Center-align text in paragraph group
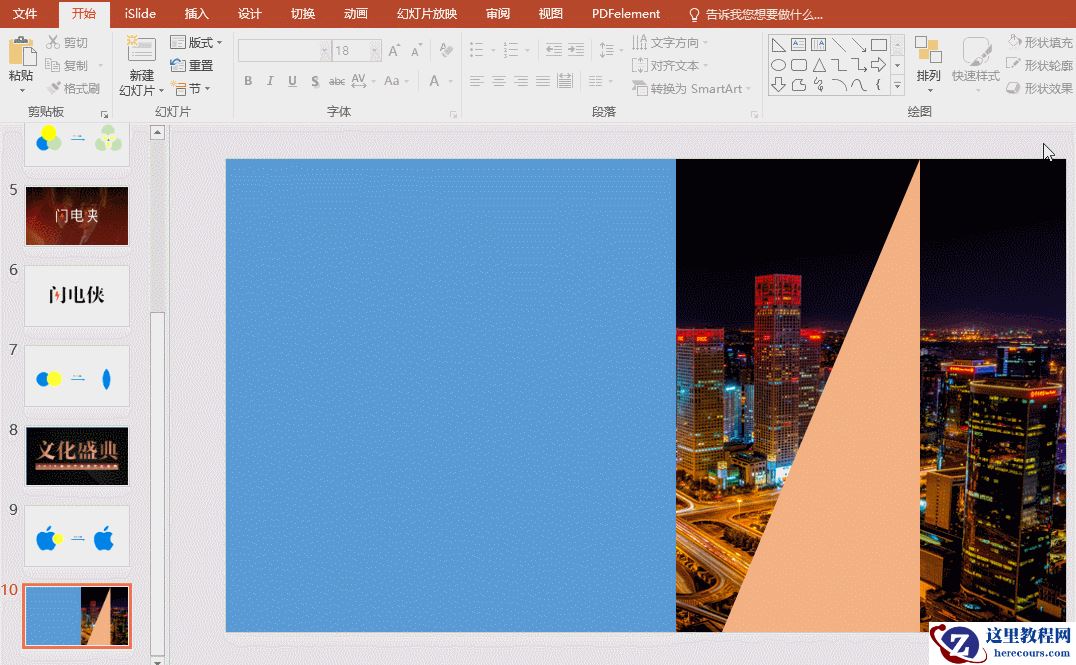The height and width of the screenshot is (665, 1076). point(499,81)
